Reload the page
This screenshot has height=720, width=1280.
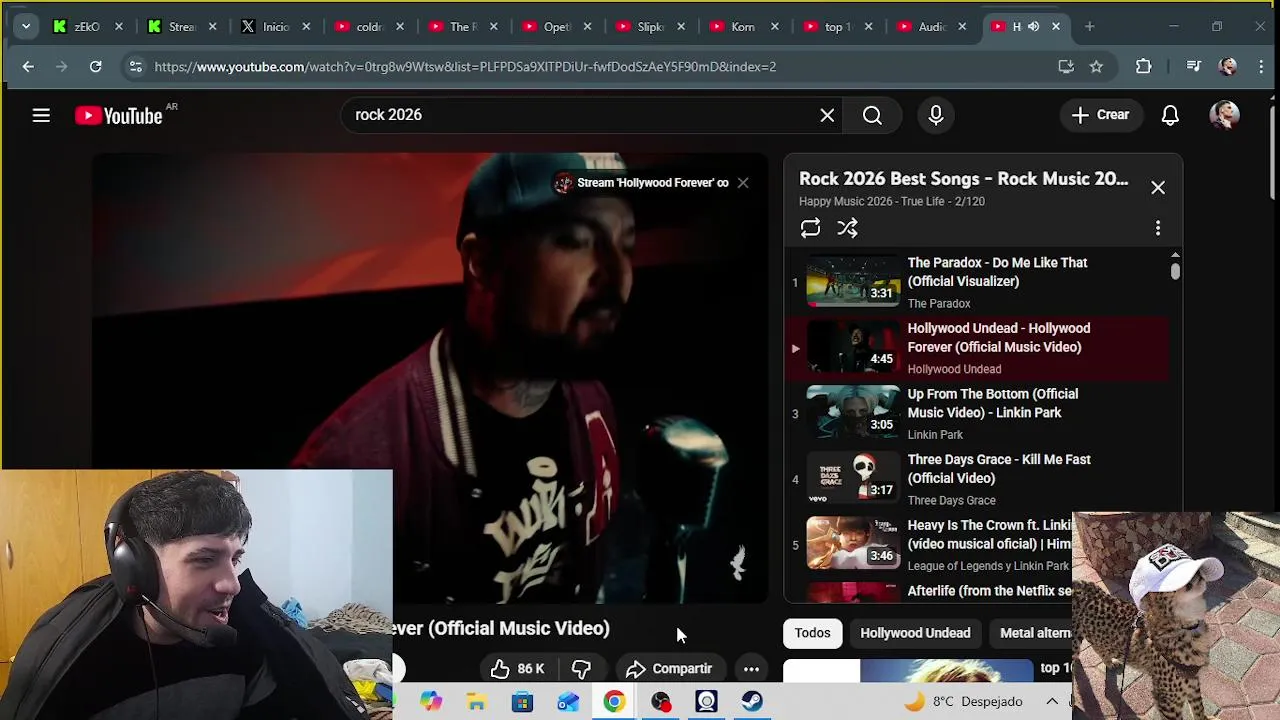click(x=95, y=67)
